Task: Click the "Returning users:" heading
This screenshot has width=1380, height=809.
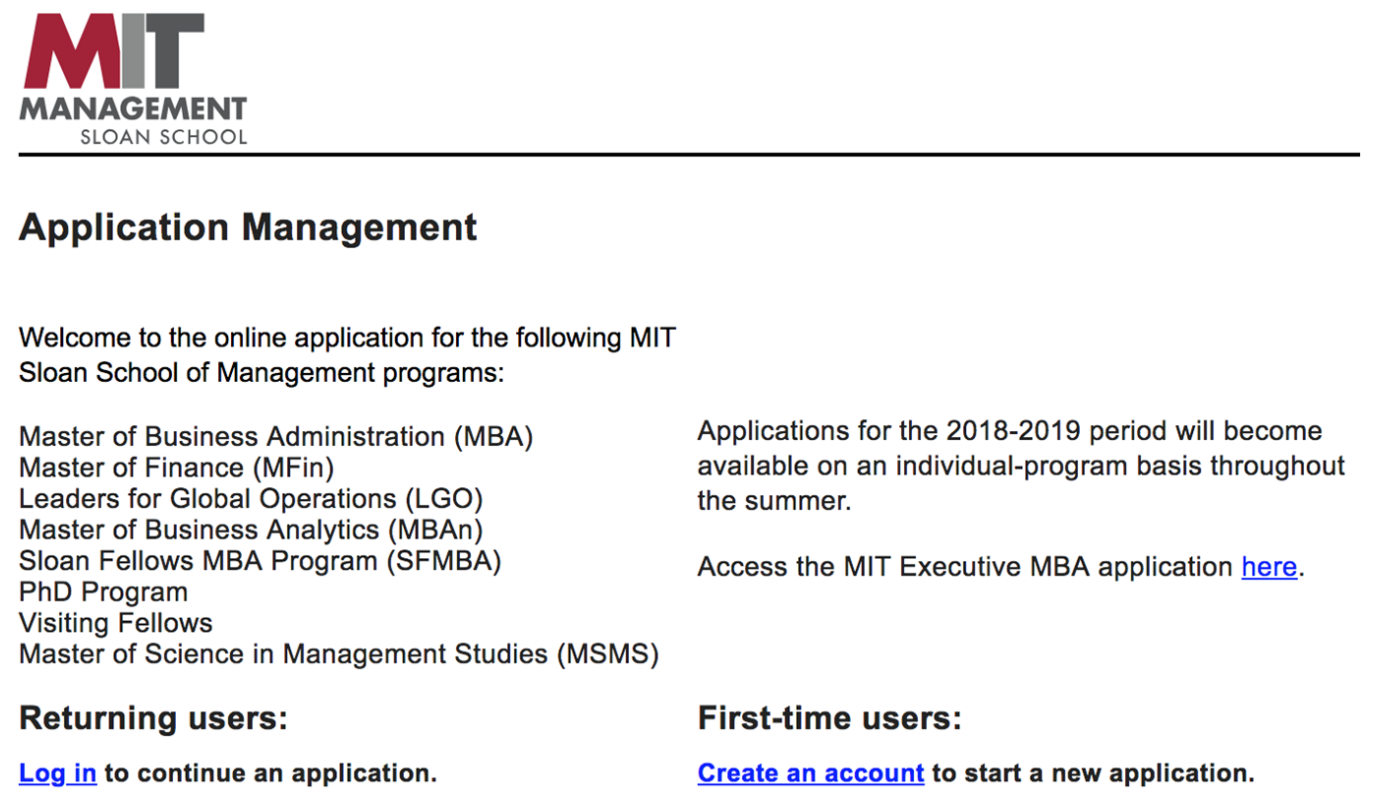Action: 153,718
